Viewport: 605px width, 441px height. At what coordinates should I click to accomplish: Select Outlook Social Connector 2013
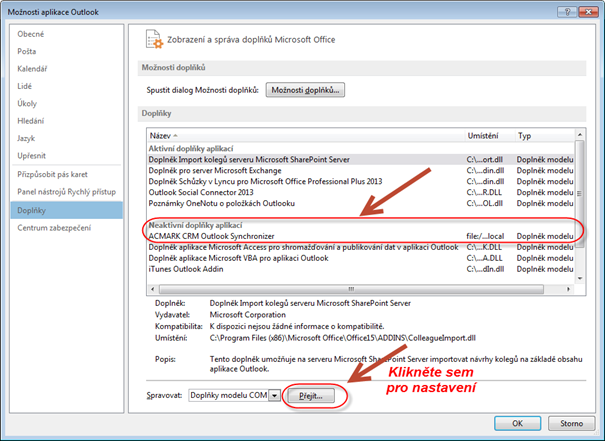(x=361, y=192)
